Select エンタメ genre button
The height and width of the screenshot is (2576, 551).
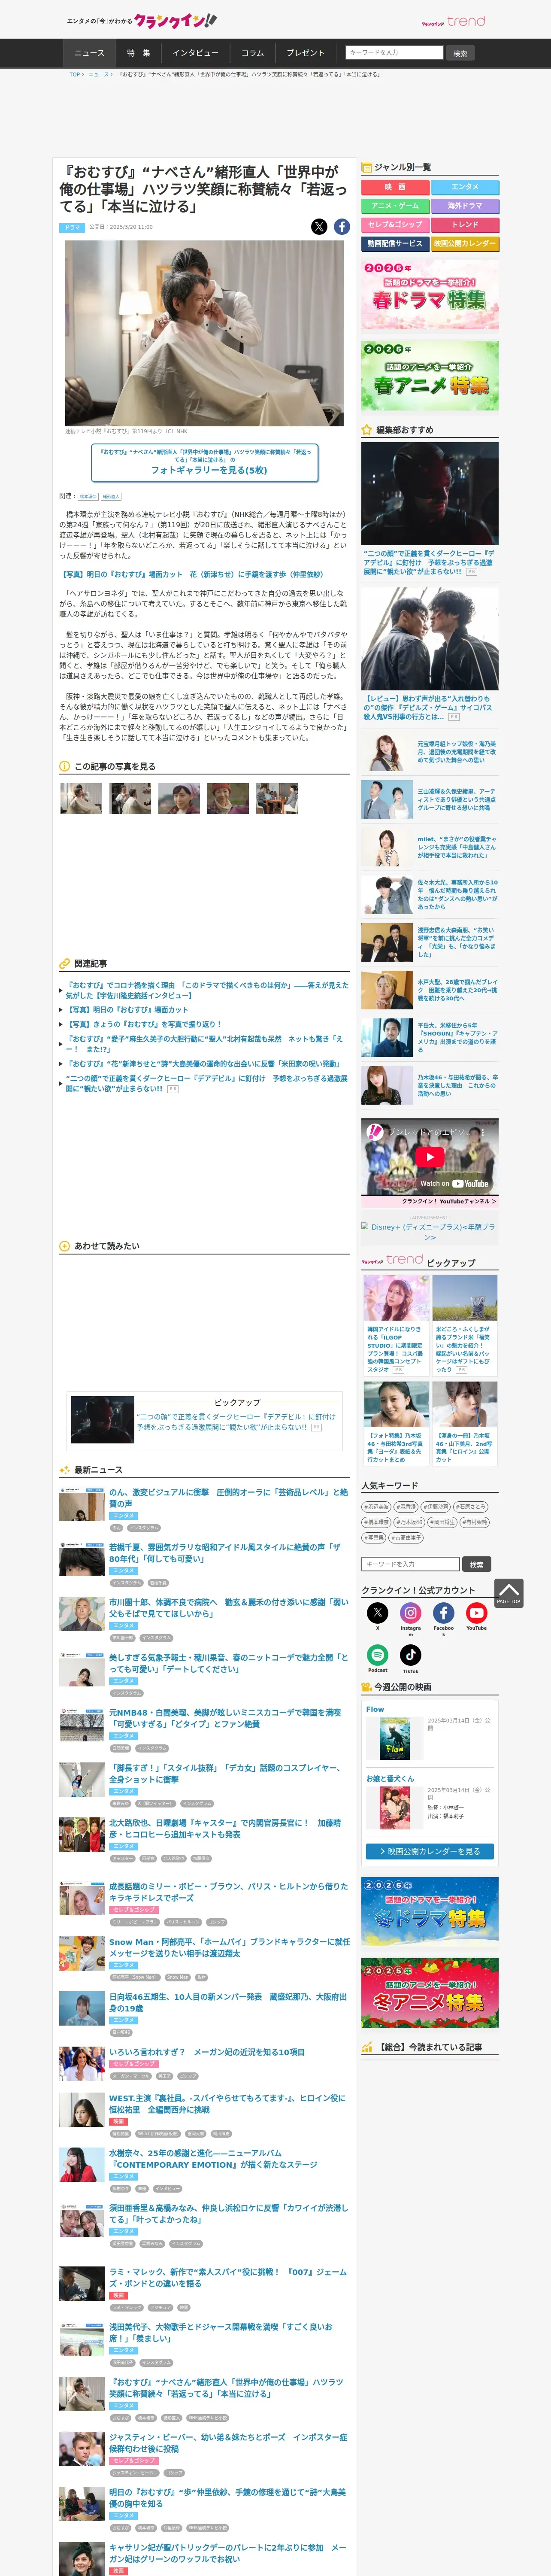coord(465,187)
